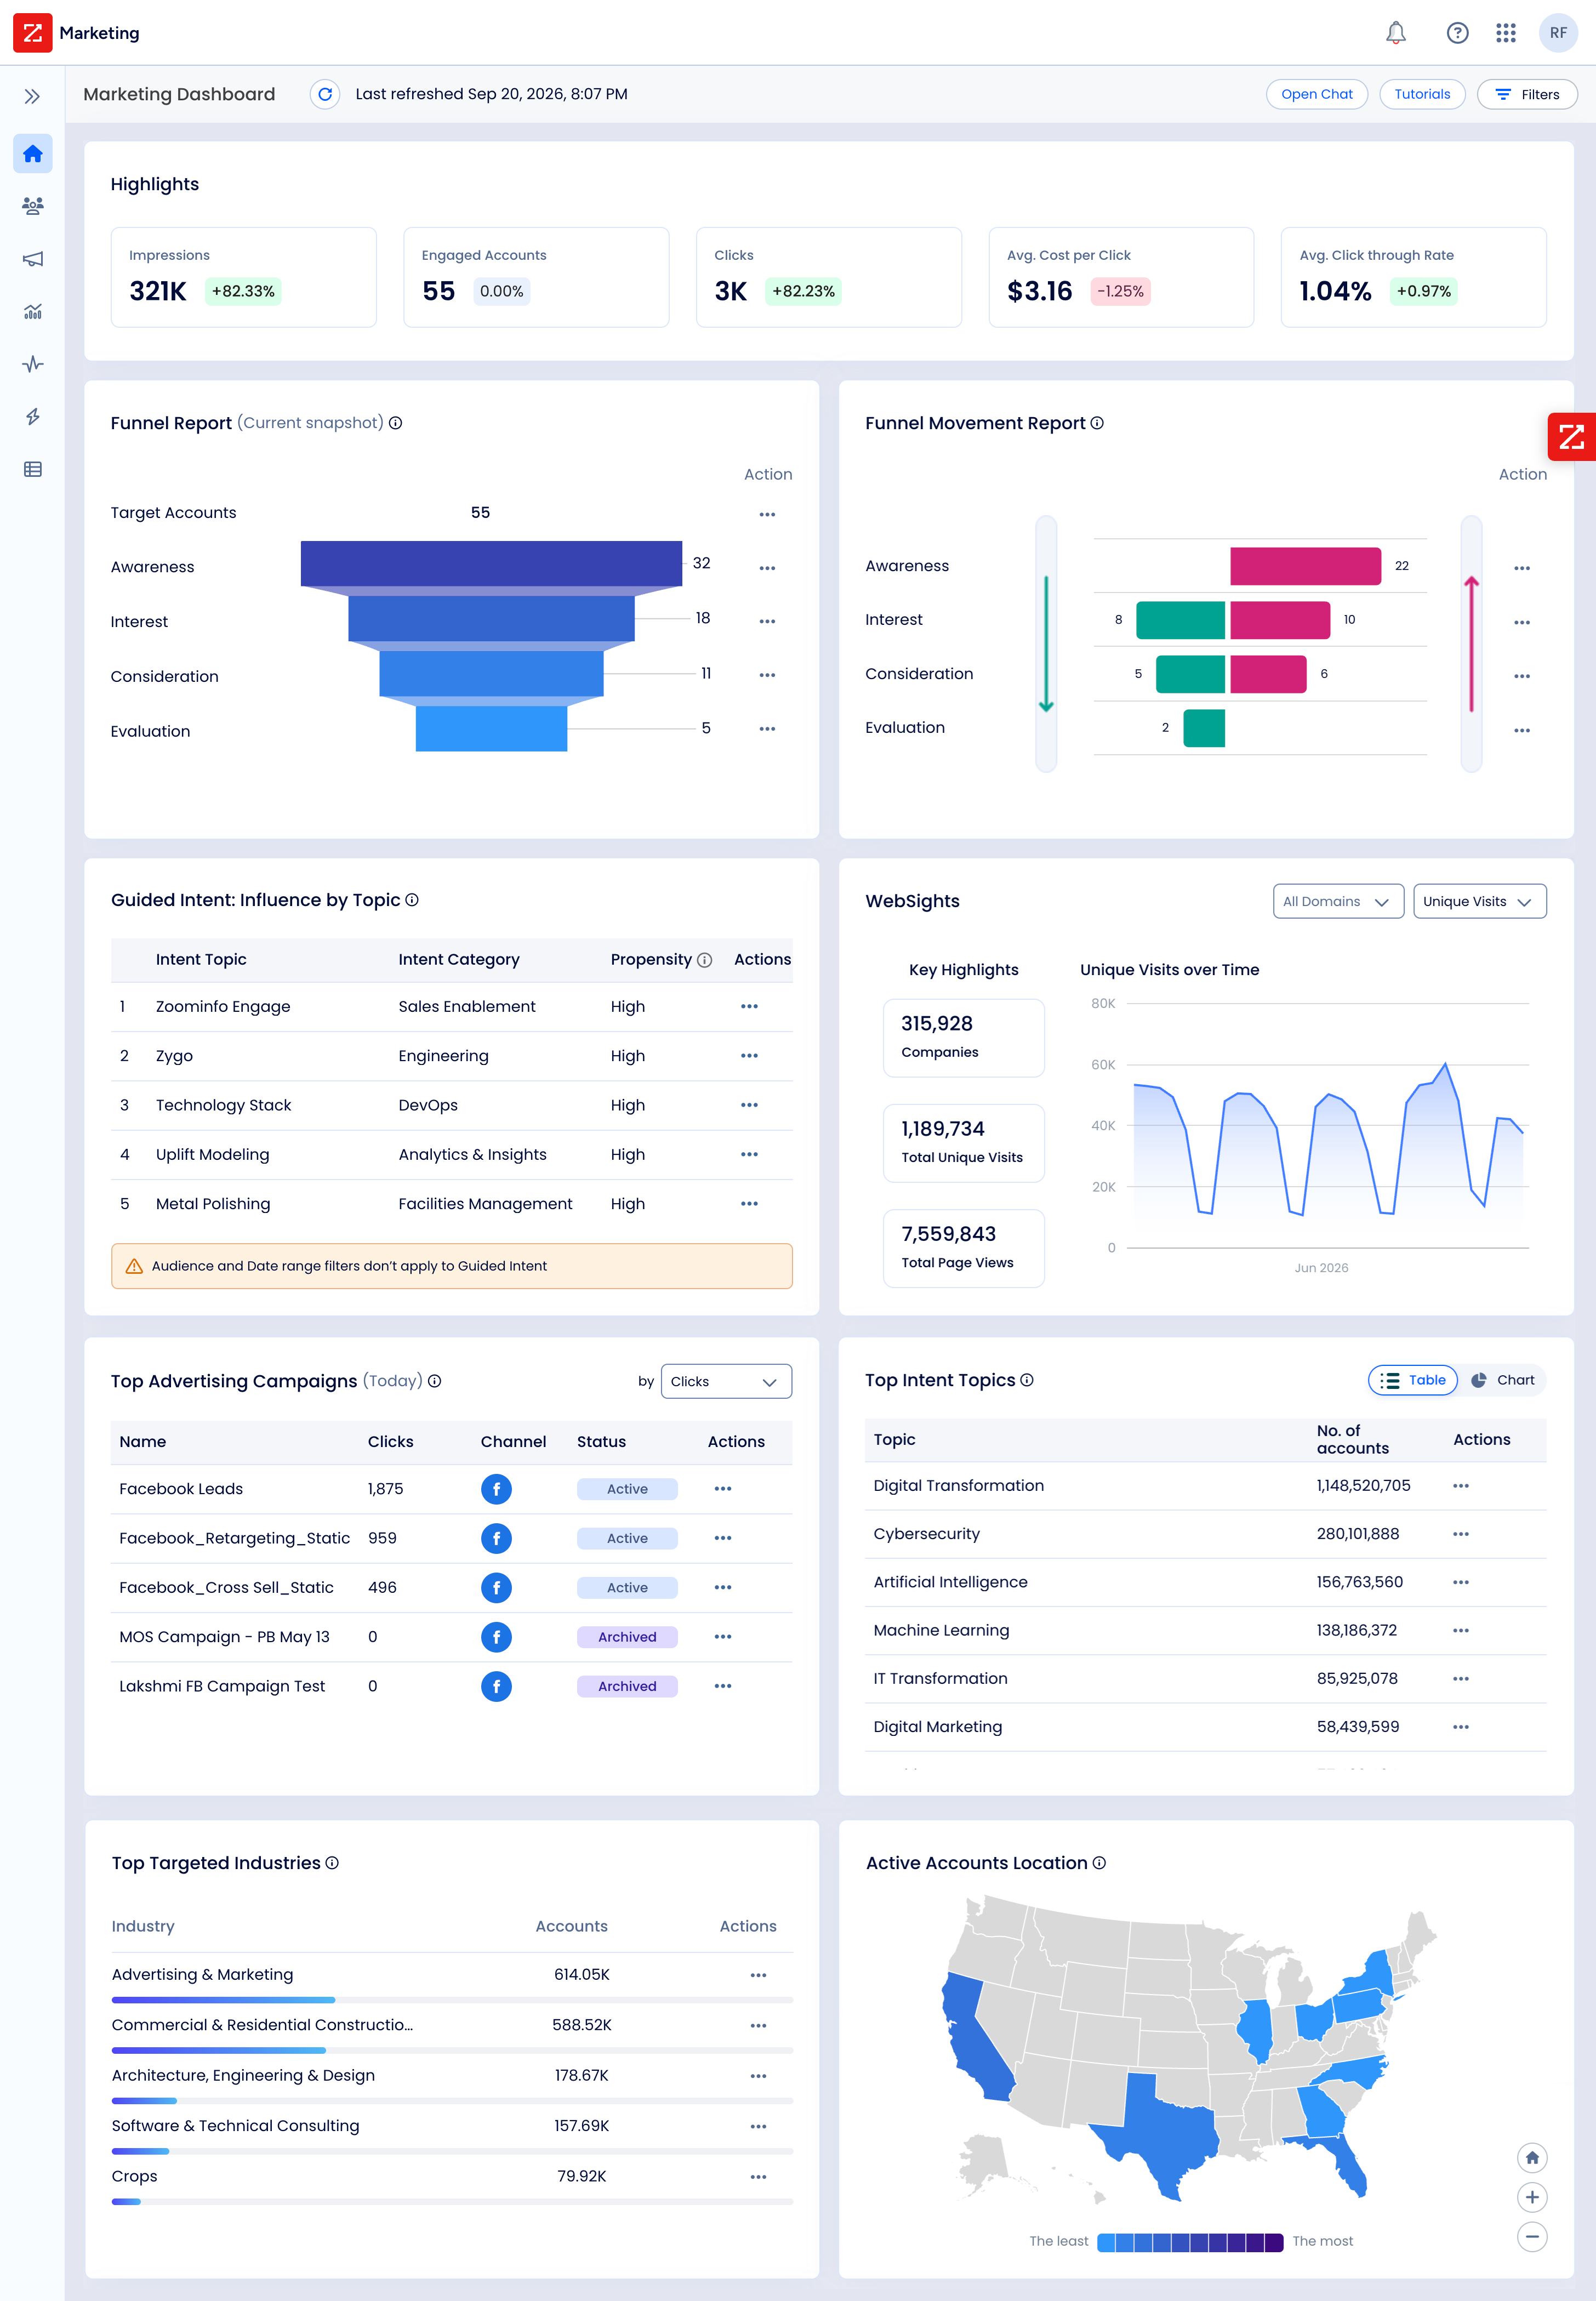The height and width of the screenshot is (2301, 1596).
Task: Open the Analytics chart sidebar icon
Action: [x=33, y=311]
